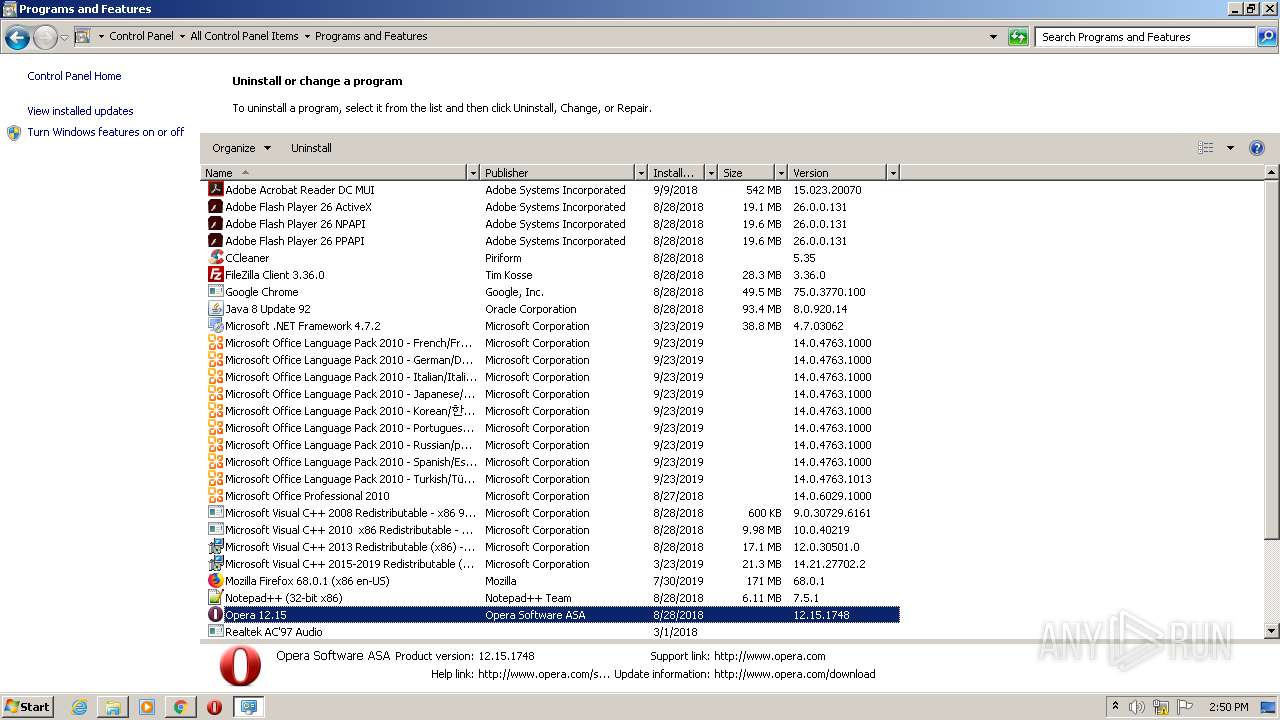Click the search magnifier icon

click(x=1267, y=37)
